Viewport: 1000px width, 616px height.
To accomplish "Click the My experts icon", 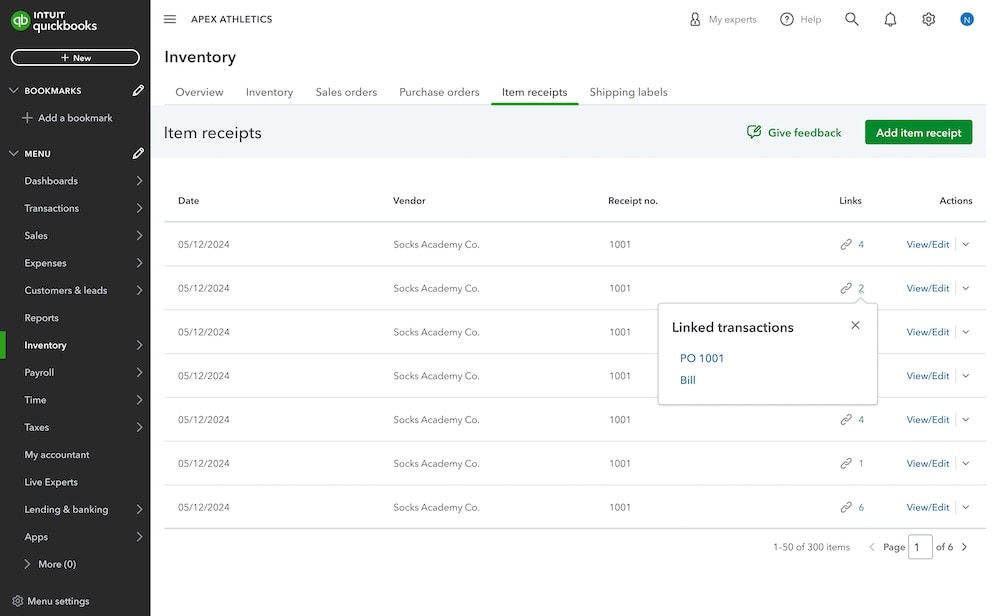I will click(695, 18).
